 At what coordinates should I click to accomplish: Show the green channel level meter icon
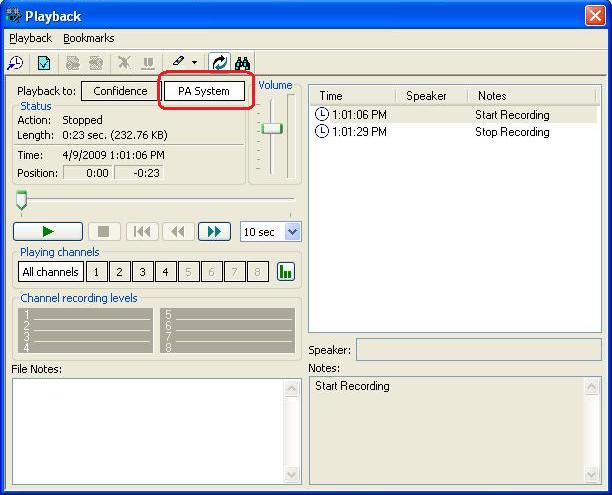coord(286,271)
